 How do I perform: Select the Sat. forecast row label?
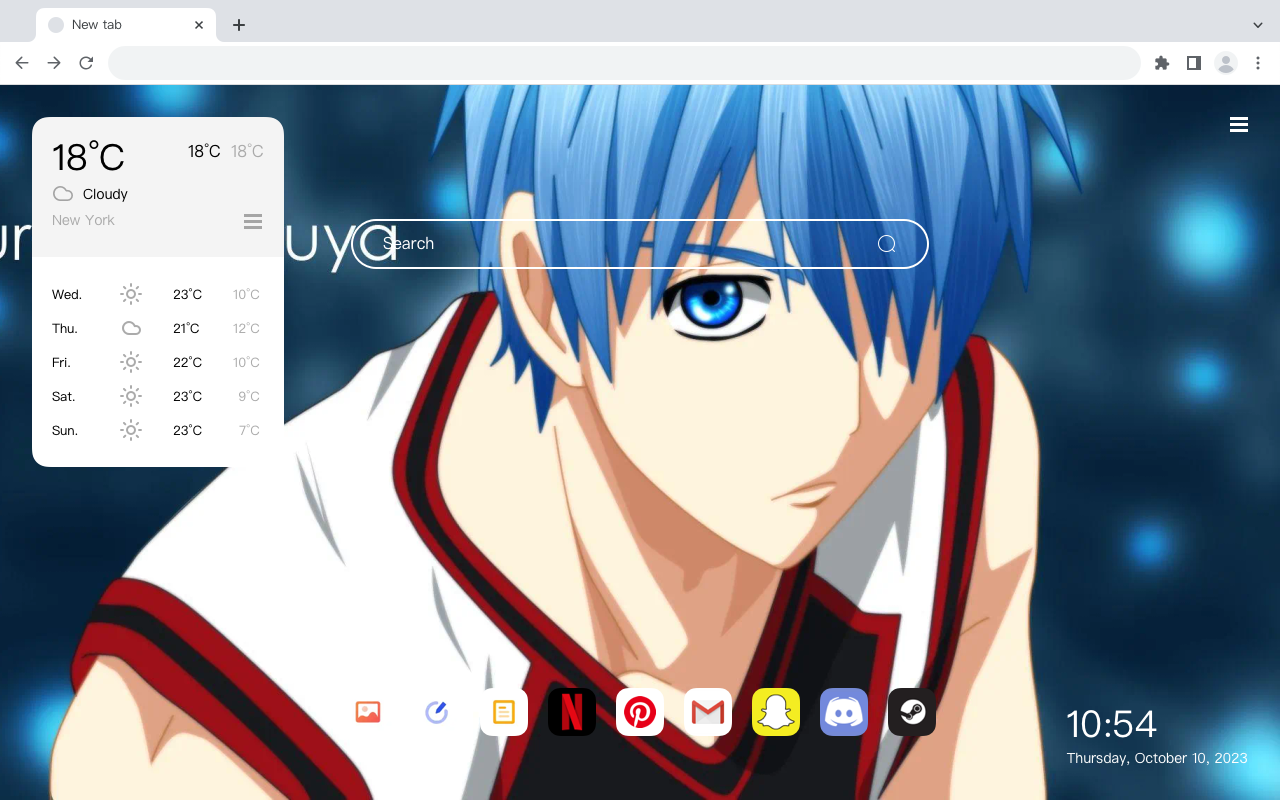coord(64,397)
